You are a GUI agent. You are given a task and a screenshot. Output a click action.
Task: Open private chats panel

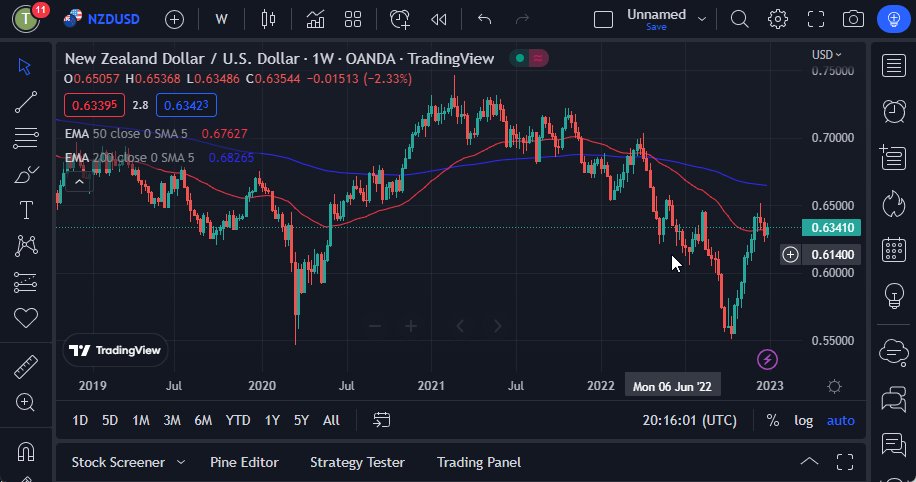(894, 399)
